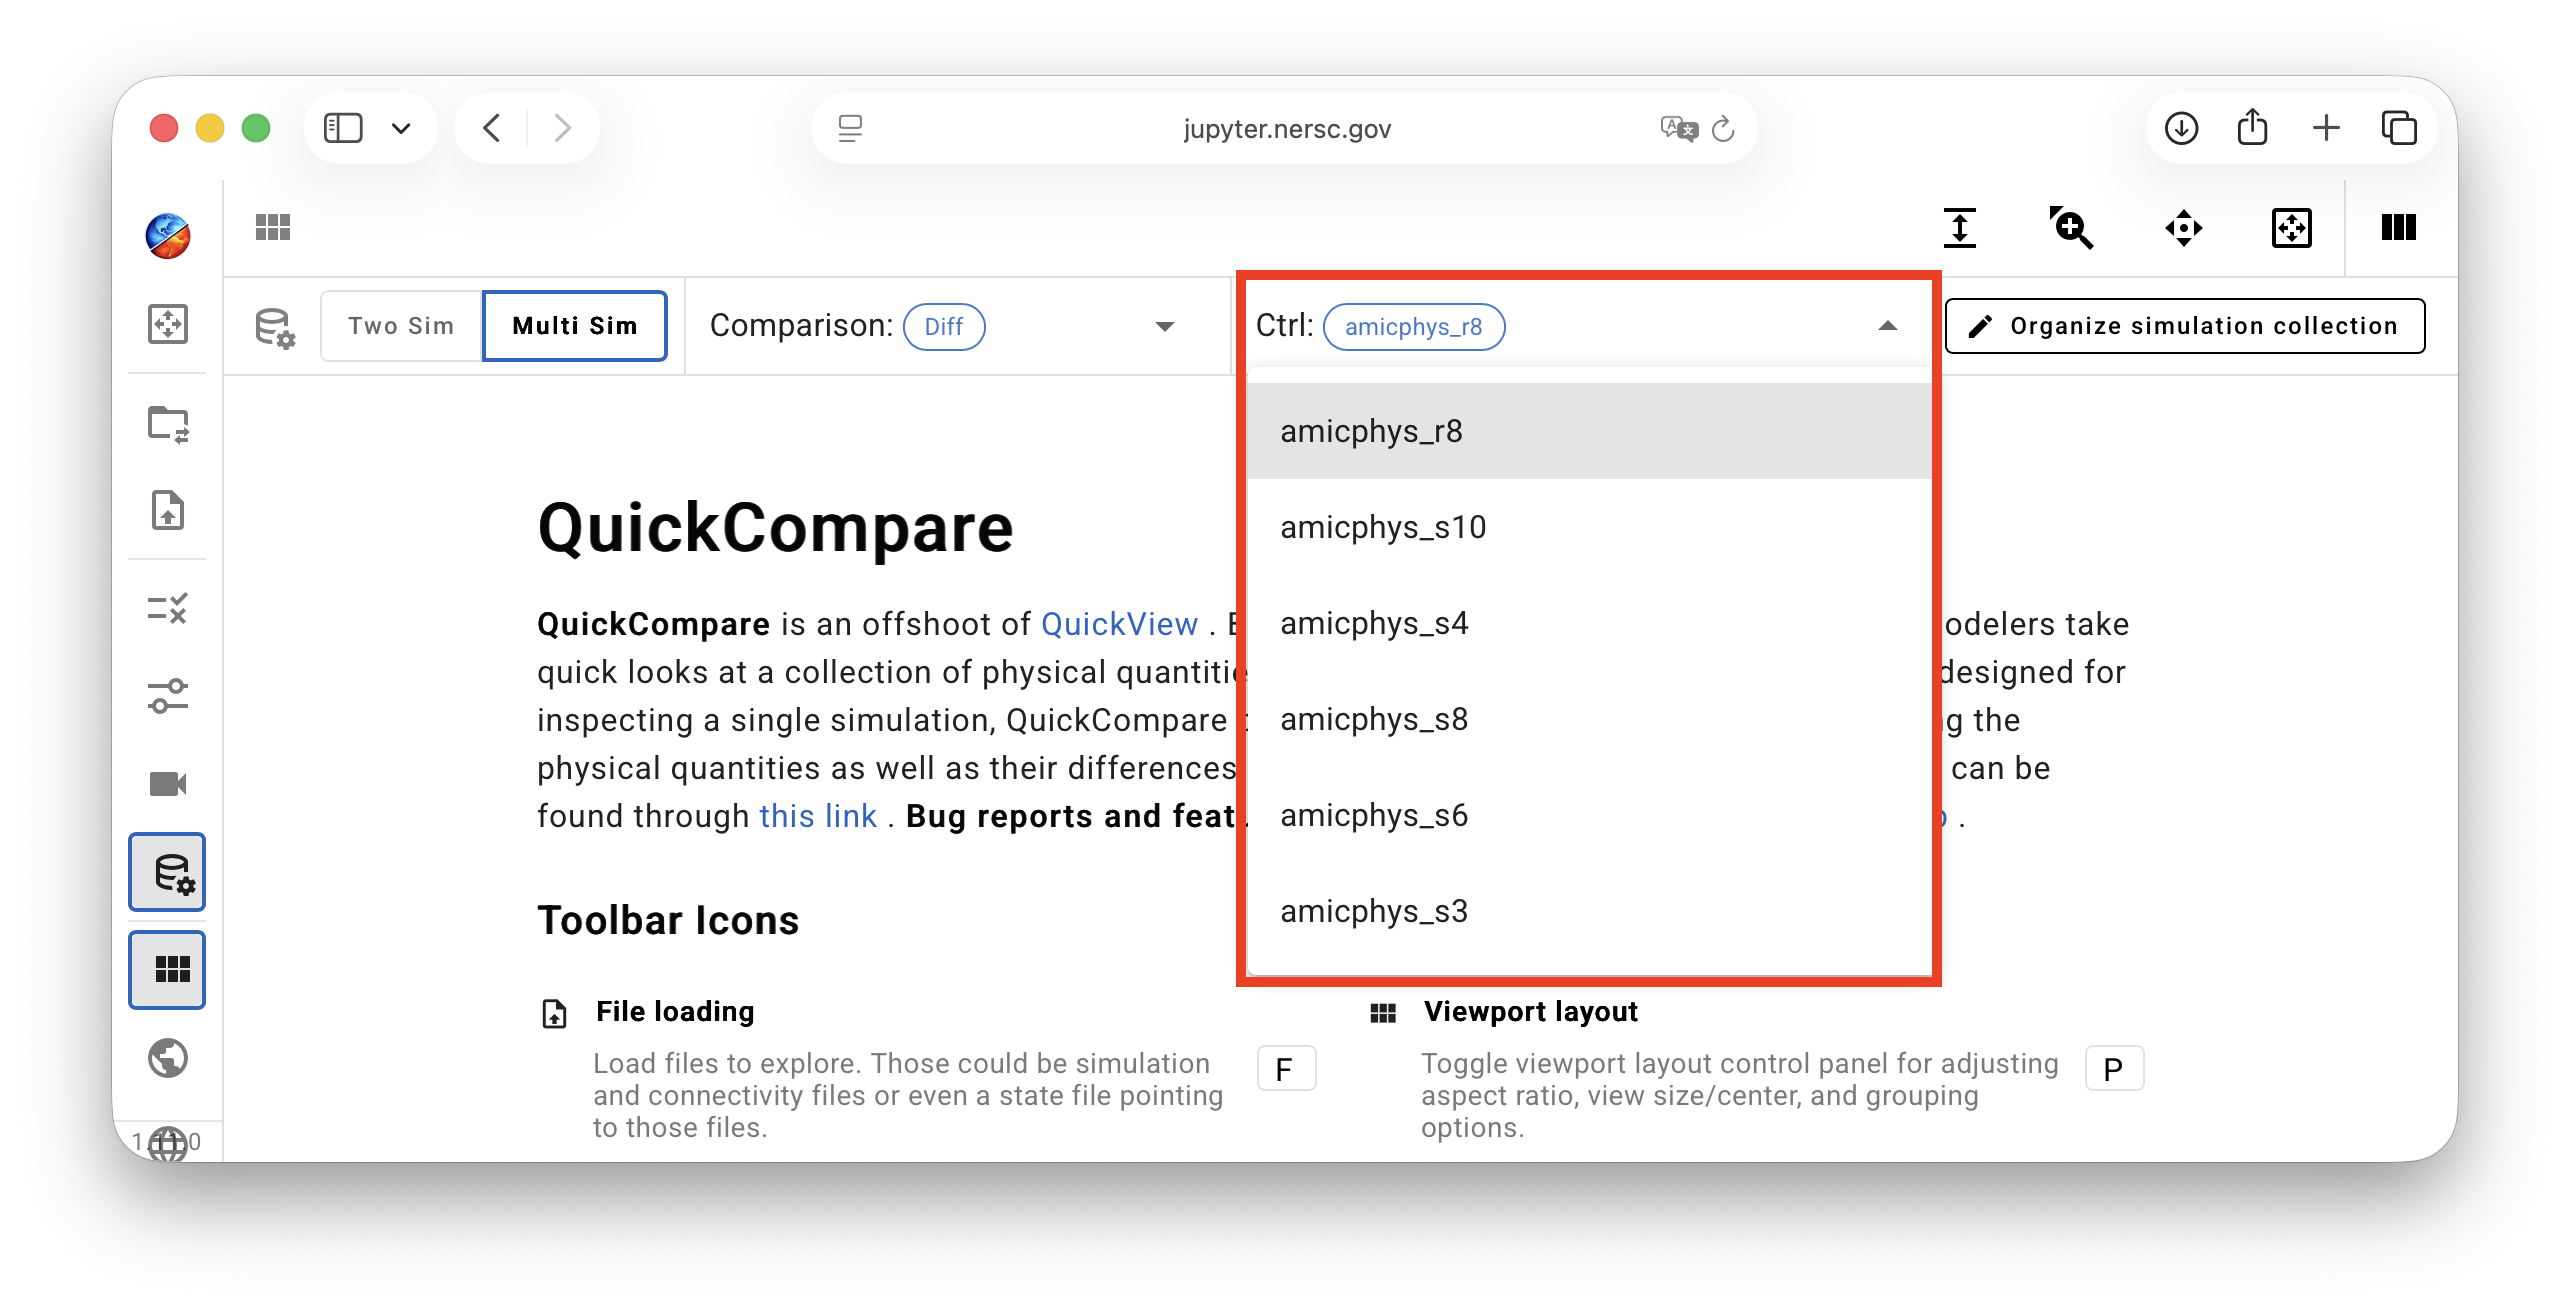Open the Comparison dropdown arrow

coord(1164,327)
